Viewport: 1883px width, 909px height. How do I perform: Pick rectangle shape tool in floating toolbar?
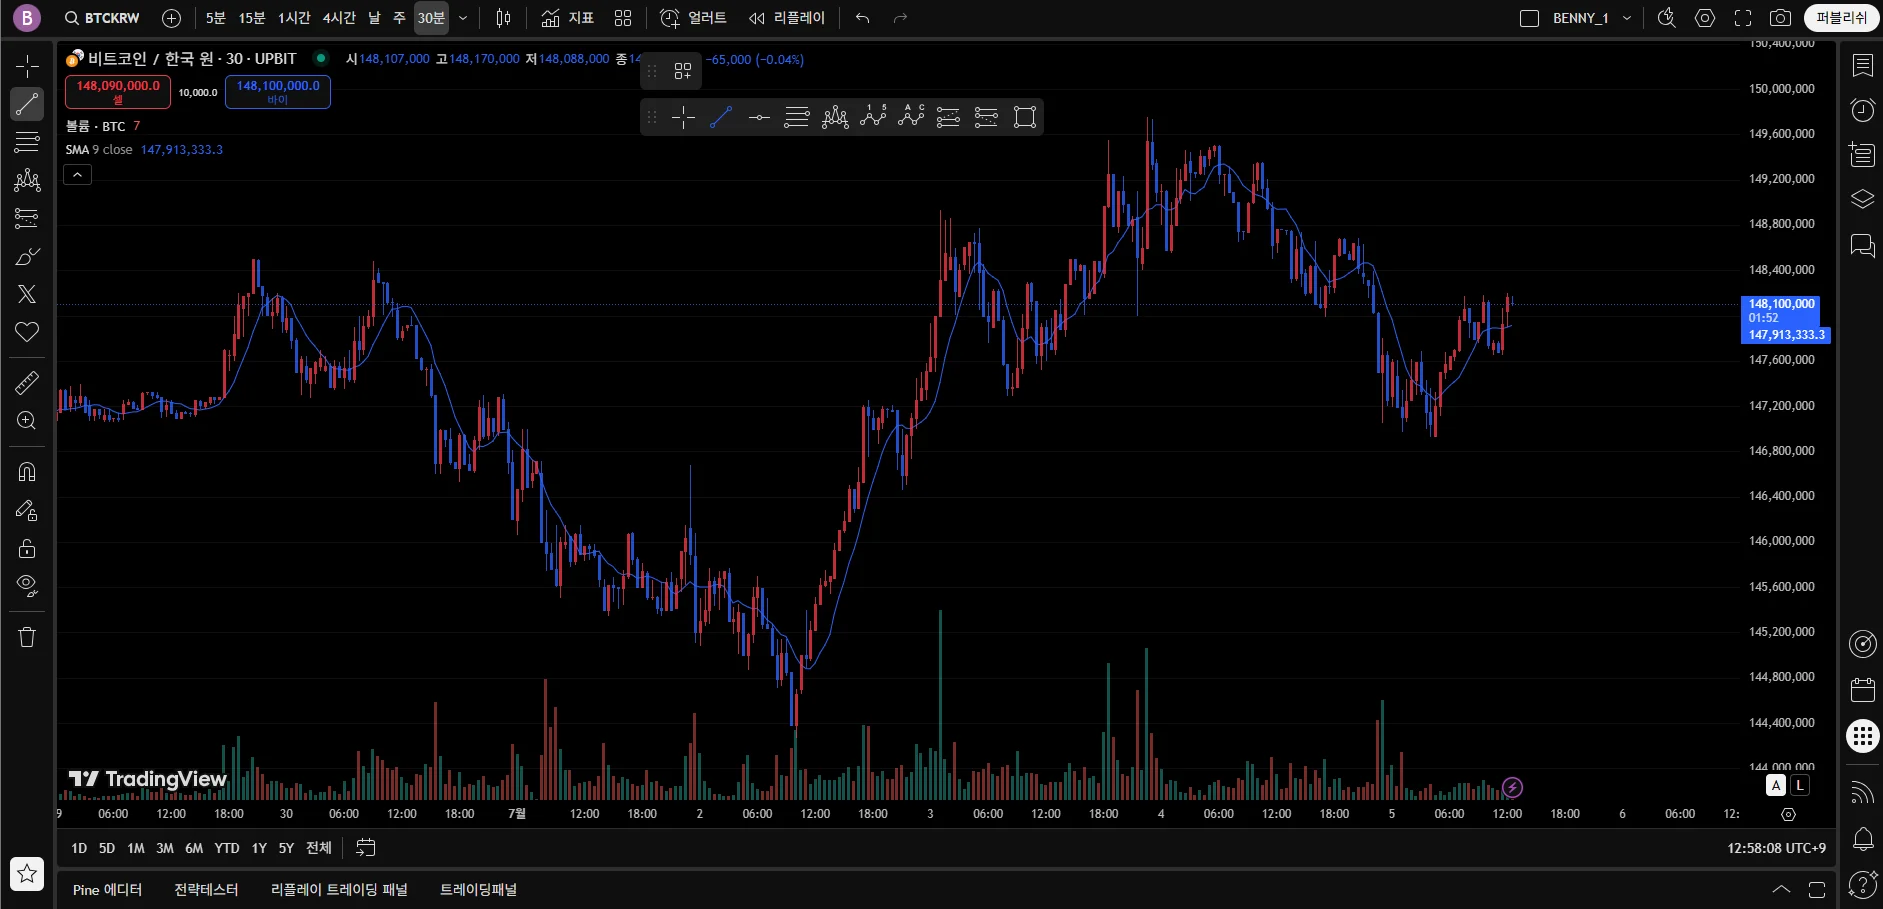point(1025,117)
